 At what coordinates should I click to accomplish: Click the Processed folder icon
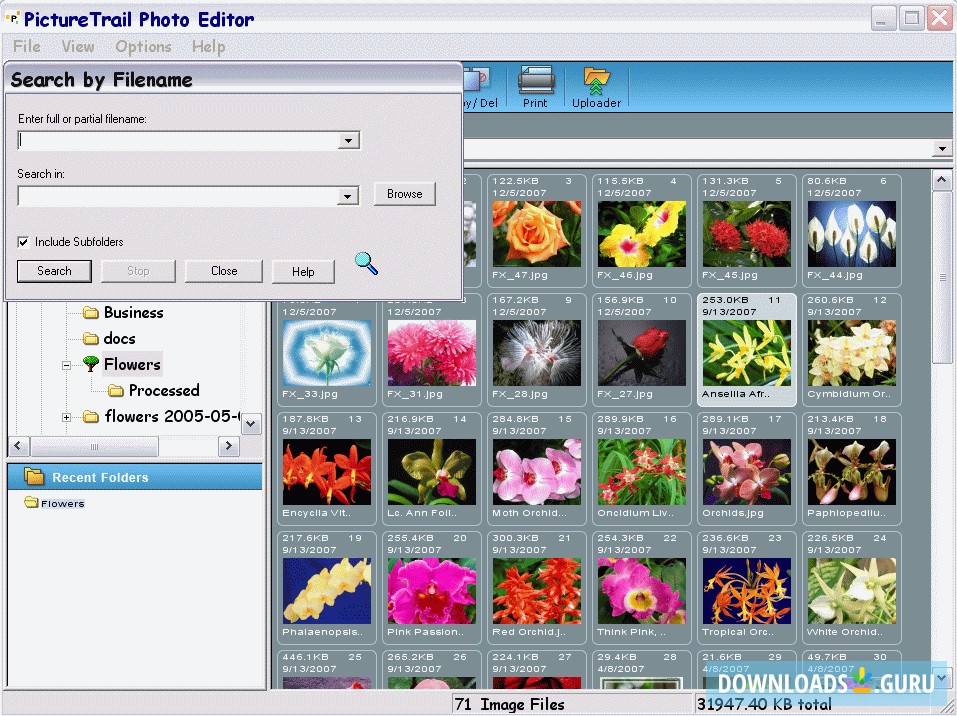point(115,390)
